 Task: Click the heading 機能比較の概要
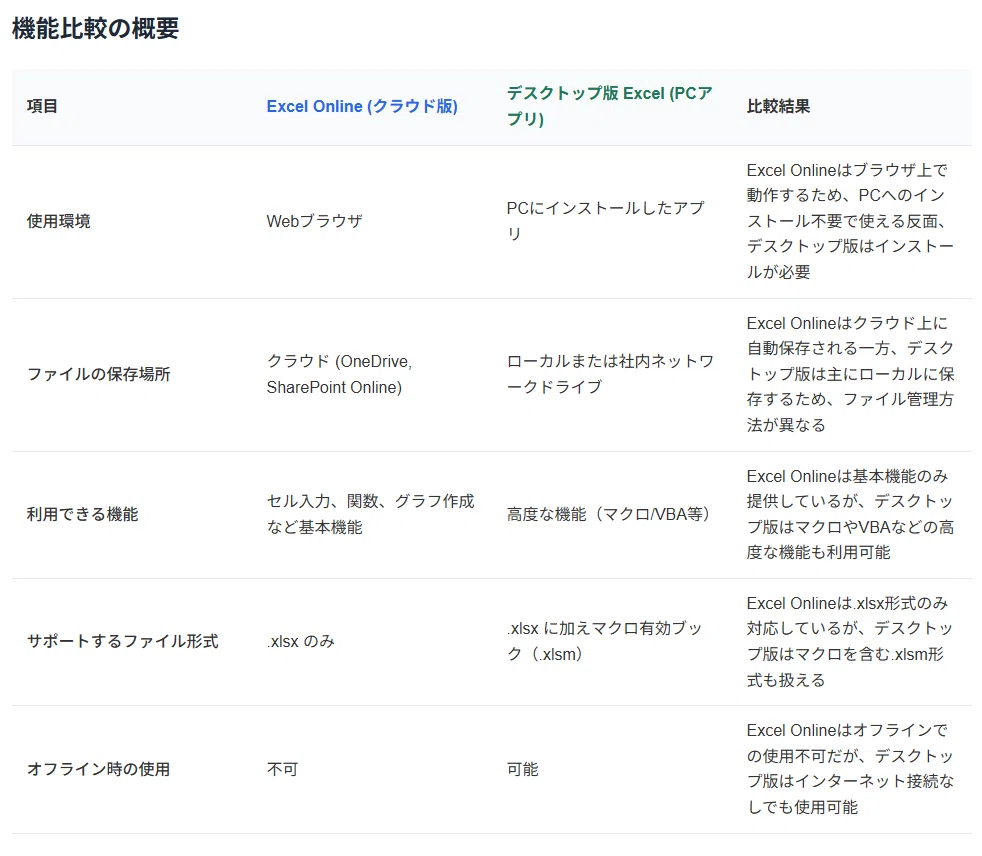click(x=96, y=28)
